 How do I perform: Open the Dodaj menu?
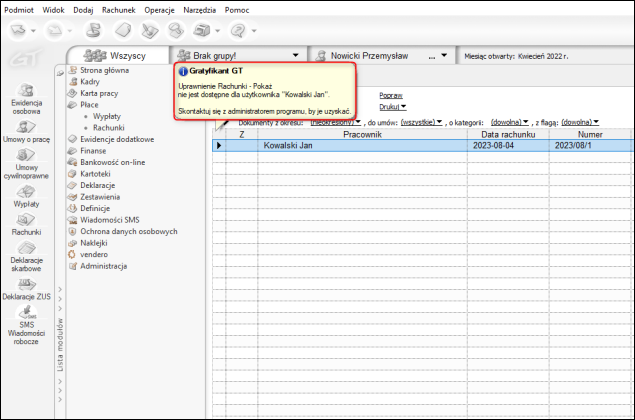pyautogui.click(x=83, y=10)
